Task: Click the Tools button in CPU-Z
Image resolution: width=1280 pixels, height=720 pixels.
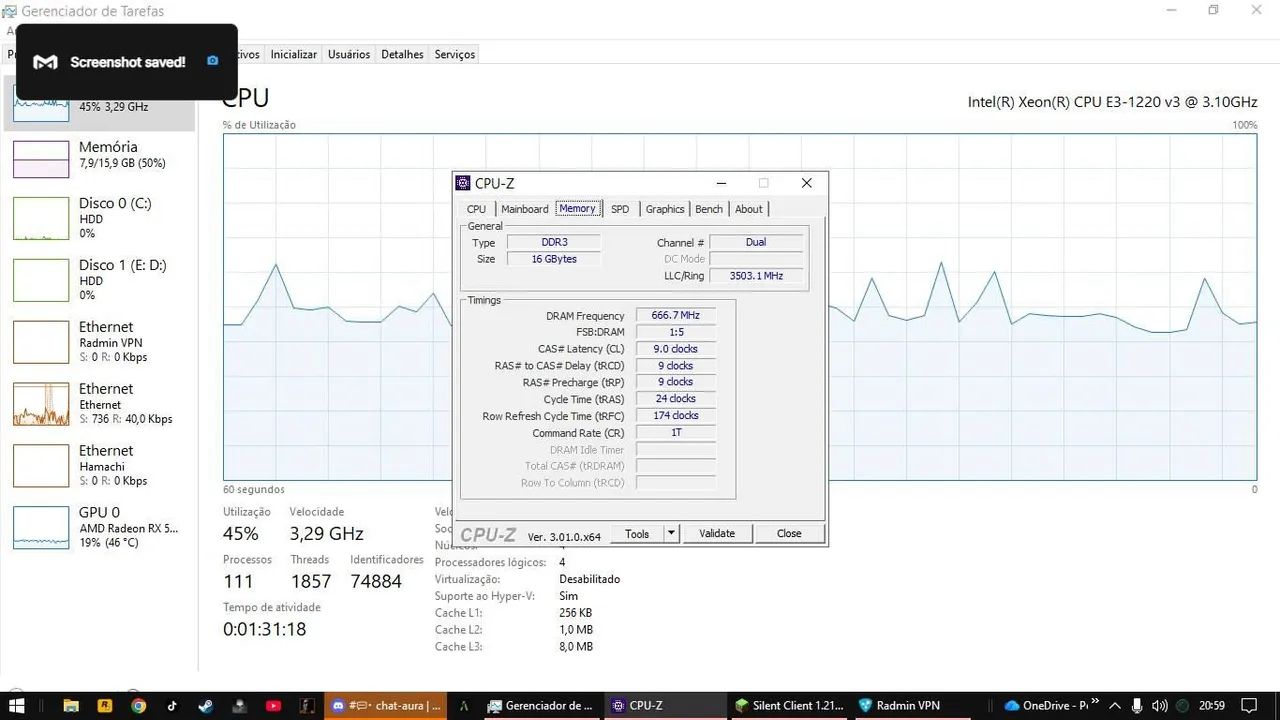Action: (637, 534)
